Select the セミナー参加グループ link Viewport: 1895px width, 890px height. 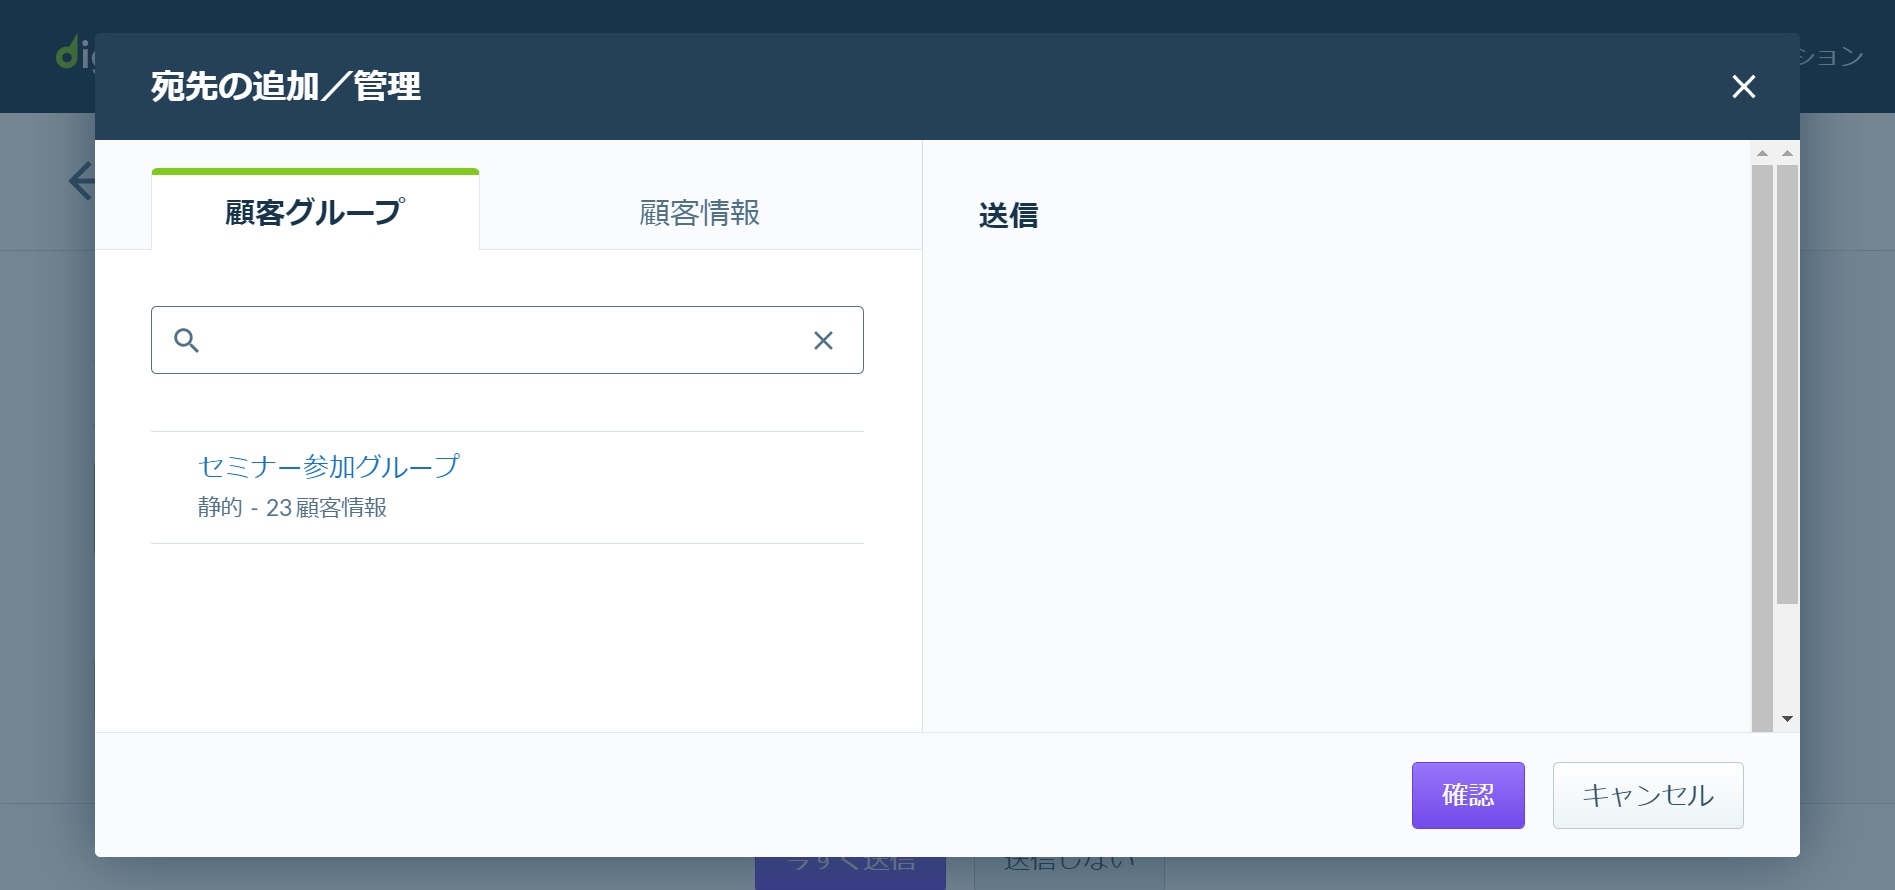click(329, 466)
